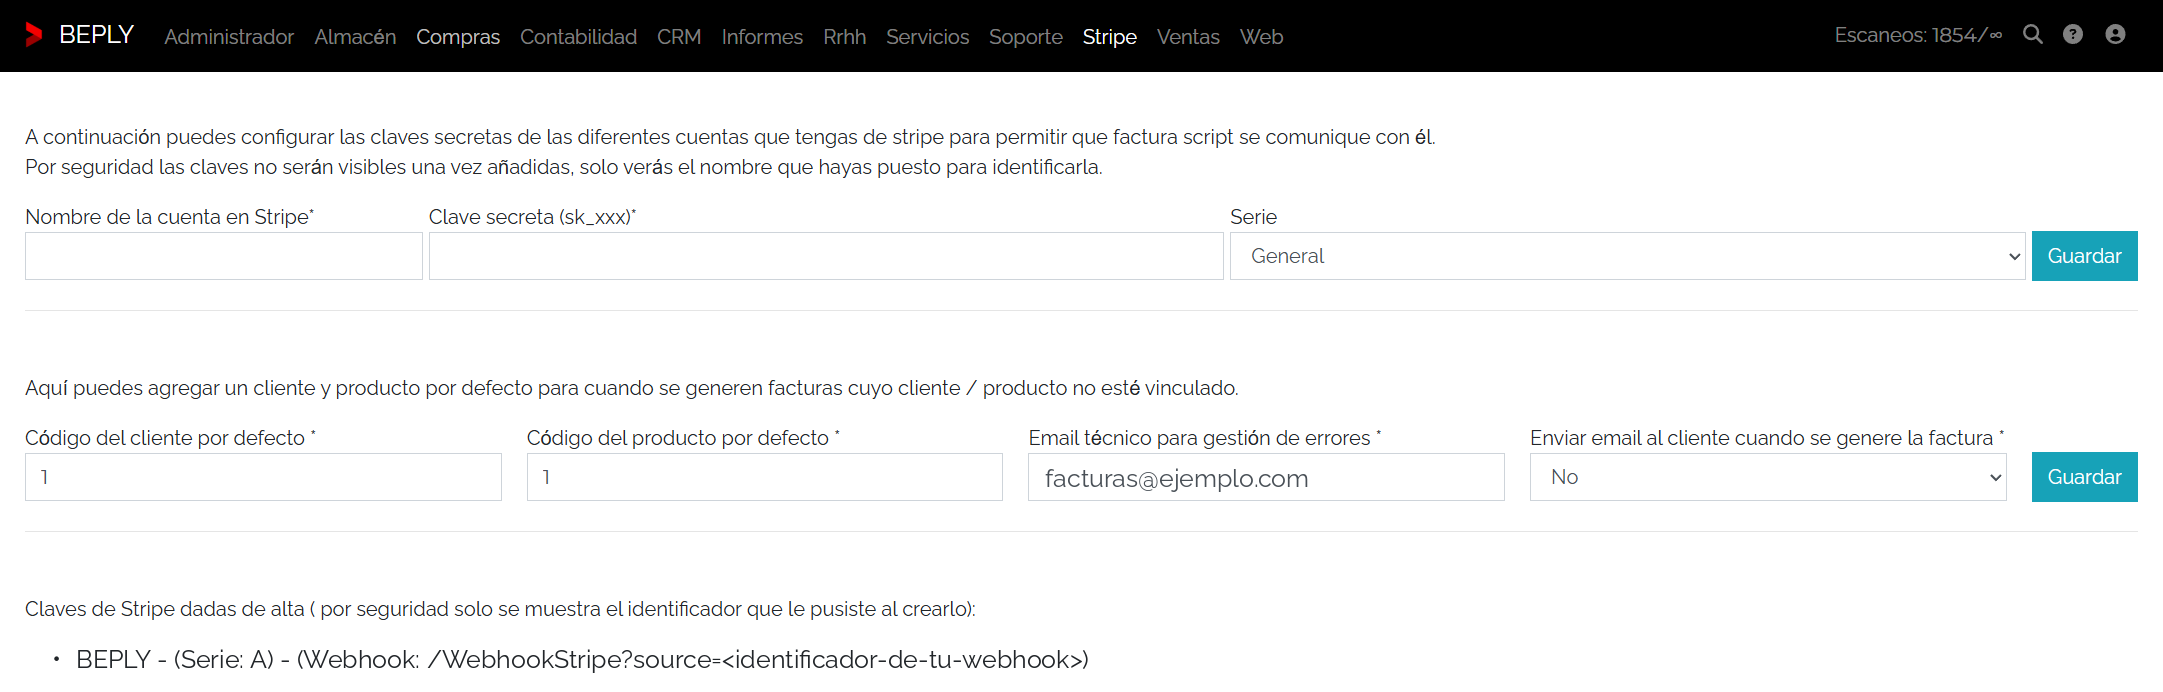Viewport: 2163px width, 692px height.
Task: Expand the Enviar email al cliente dropdown
Action: click(1768, 477)
